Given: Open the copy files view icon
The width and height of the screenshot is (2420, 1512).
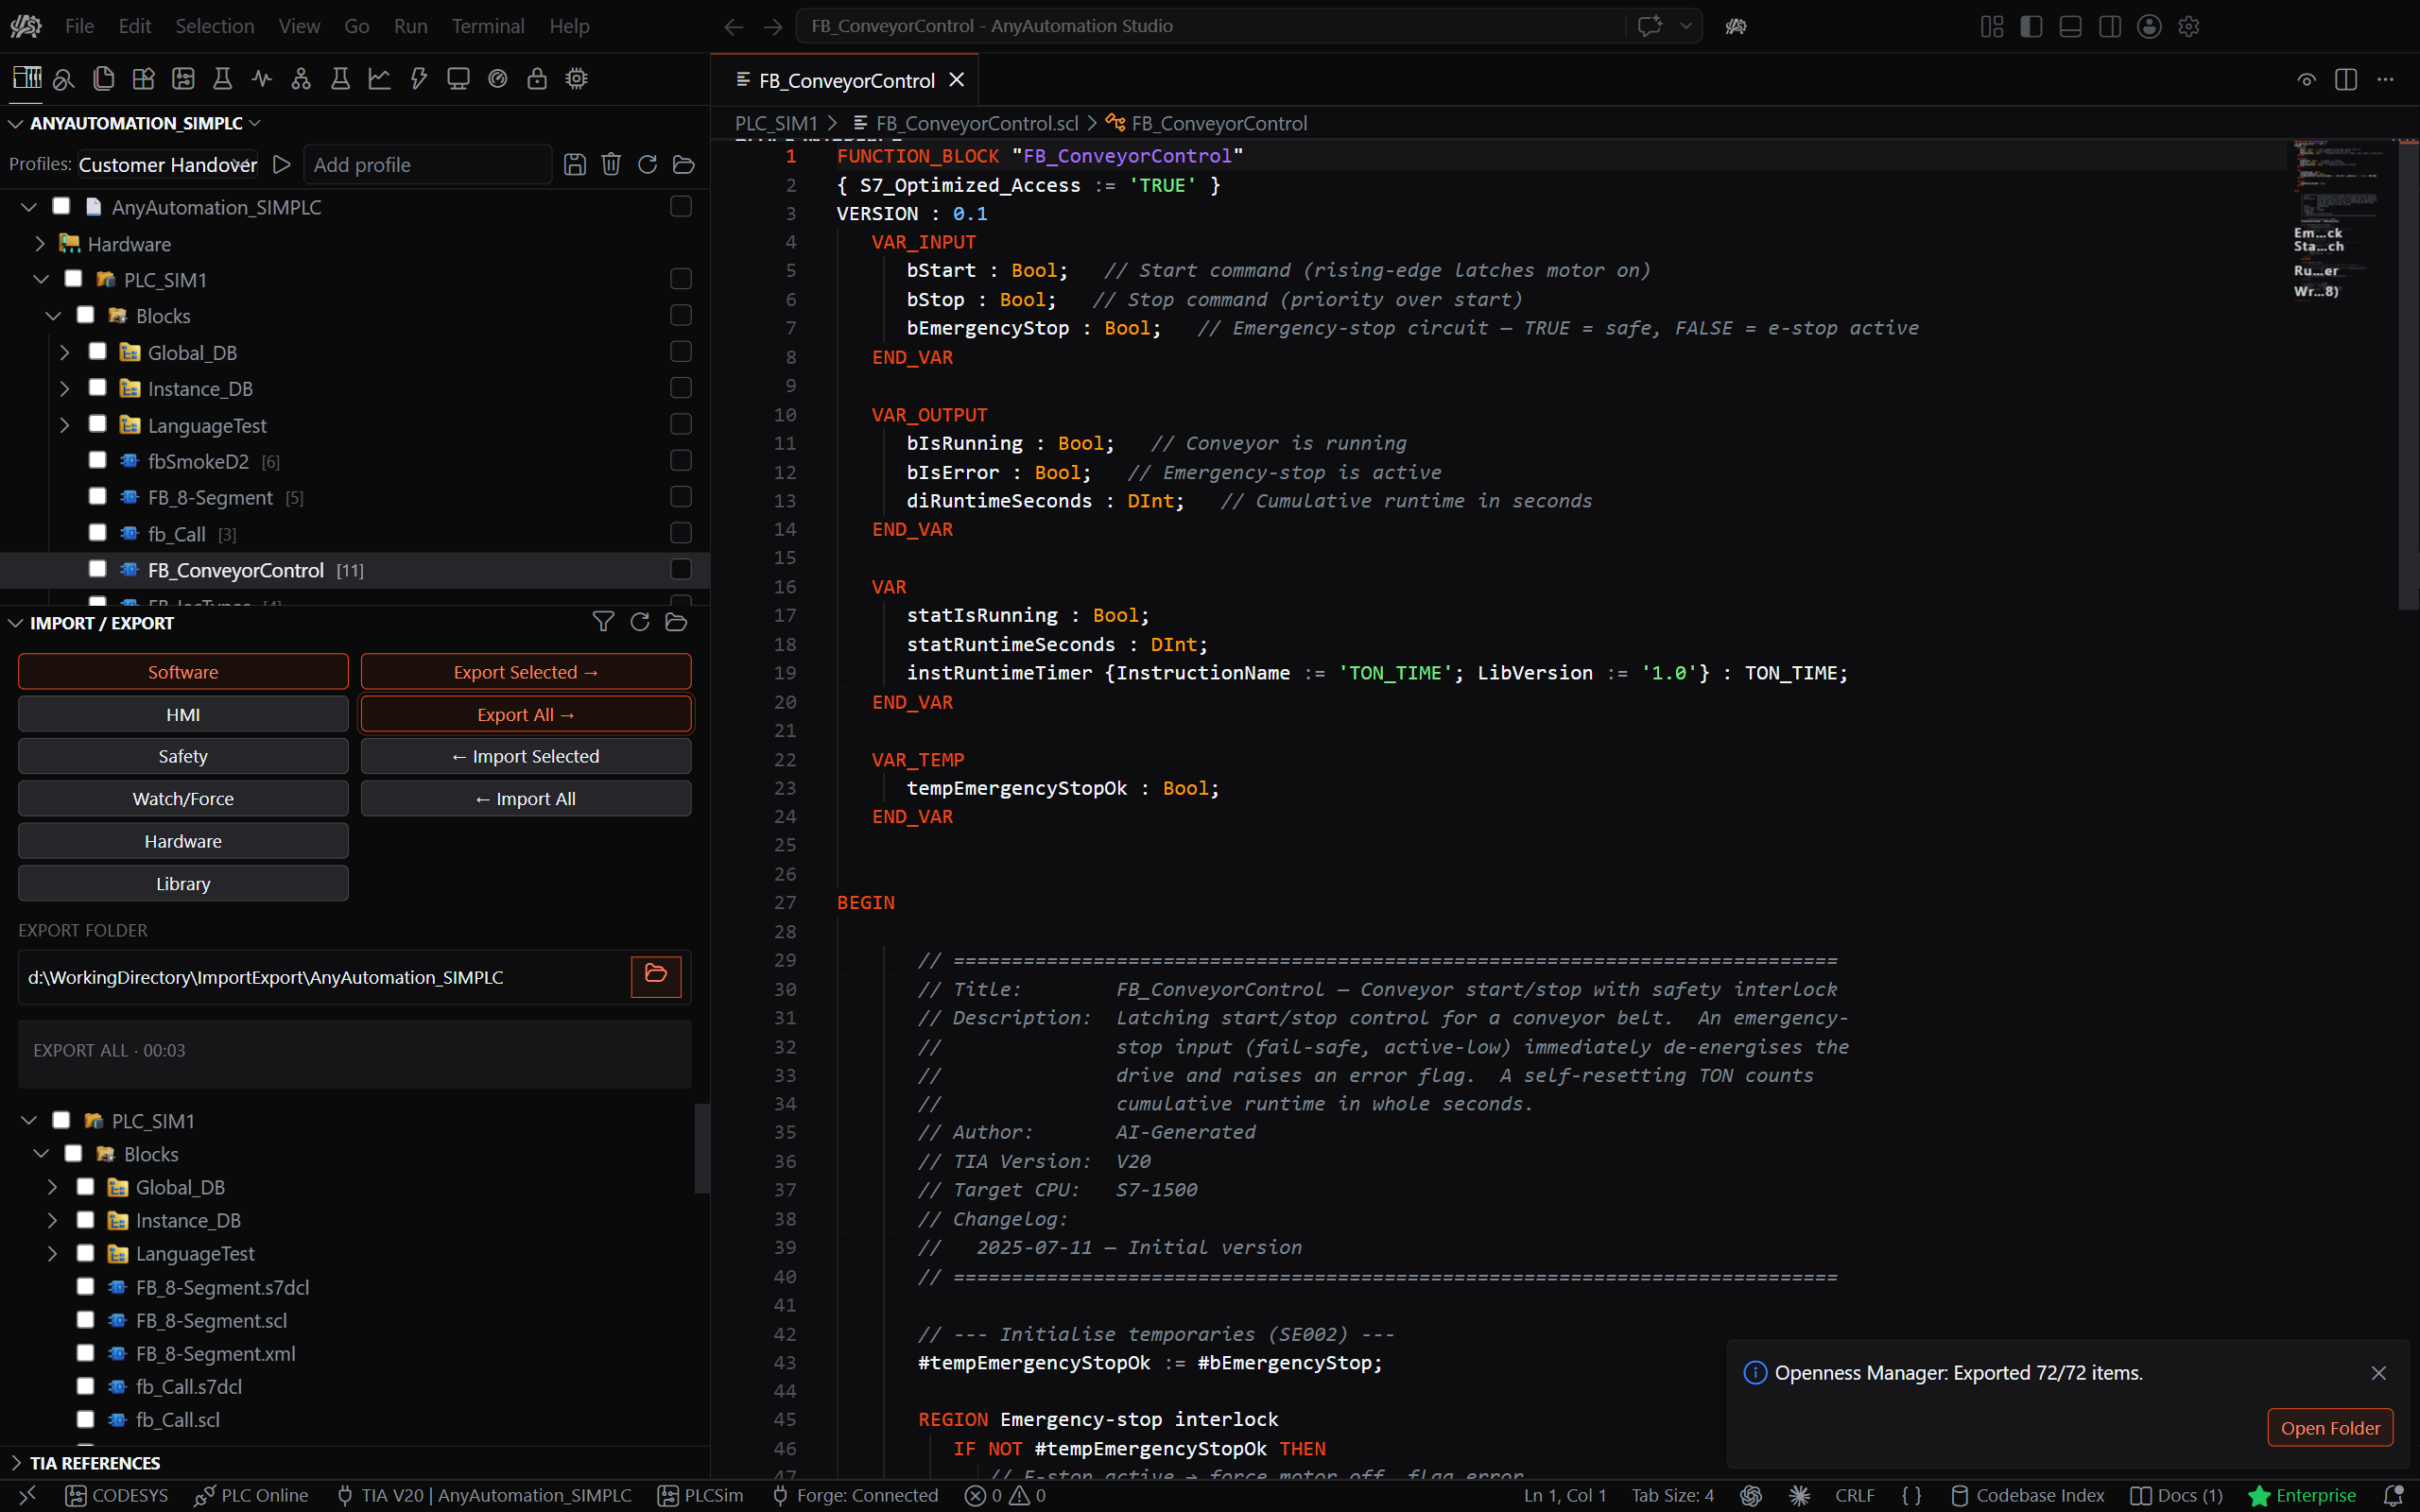Looking at the screenshot, I should point(103,78).
